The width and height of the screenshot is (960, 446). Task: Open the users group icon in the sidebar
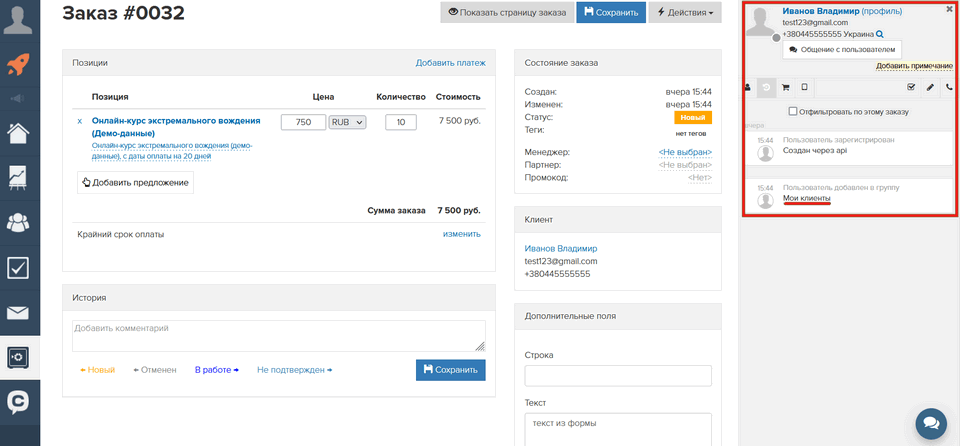[19, 222]
